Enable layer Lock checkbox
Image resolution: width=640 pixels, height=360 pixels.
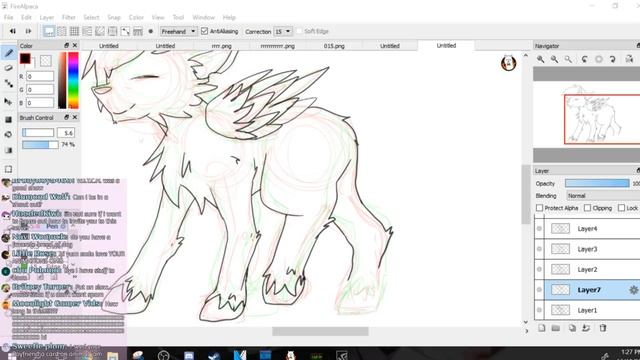[x=621, y=208]
